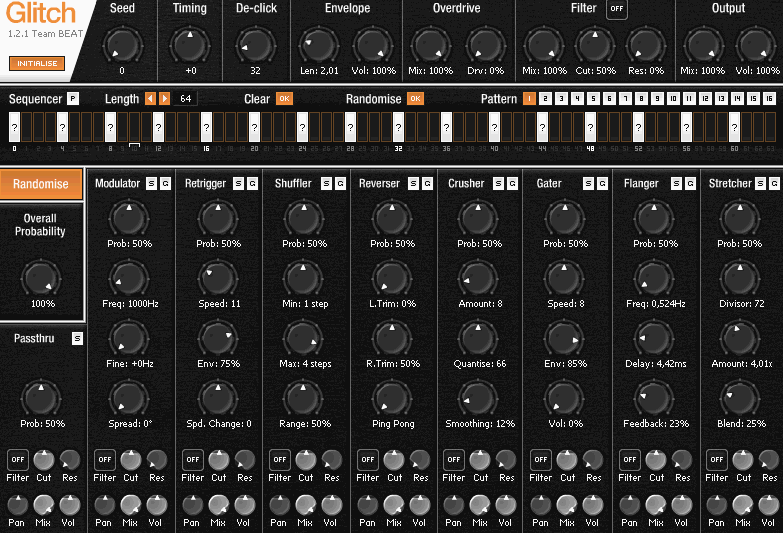Click the Gater Pan knob
783x533 pixels.
541,505
